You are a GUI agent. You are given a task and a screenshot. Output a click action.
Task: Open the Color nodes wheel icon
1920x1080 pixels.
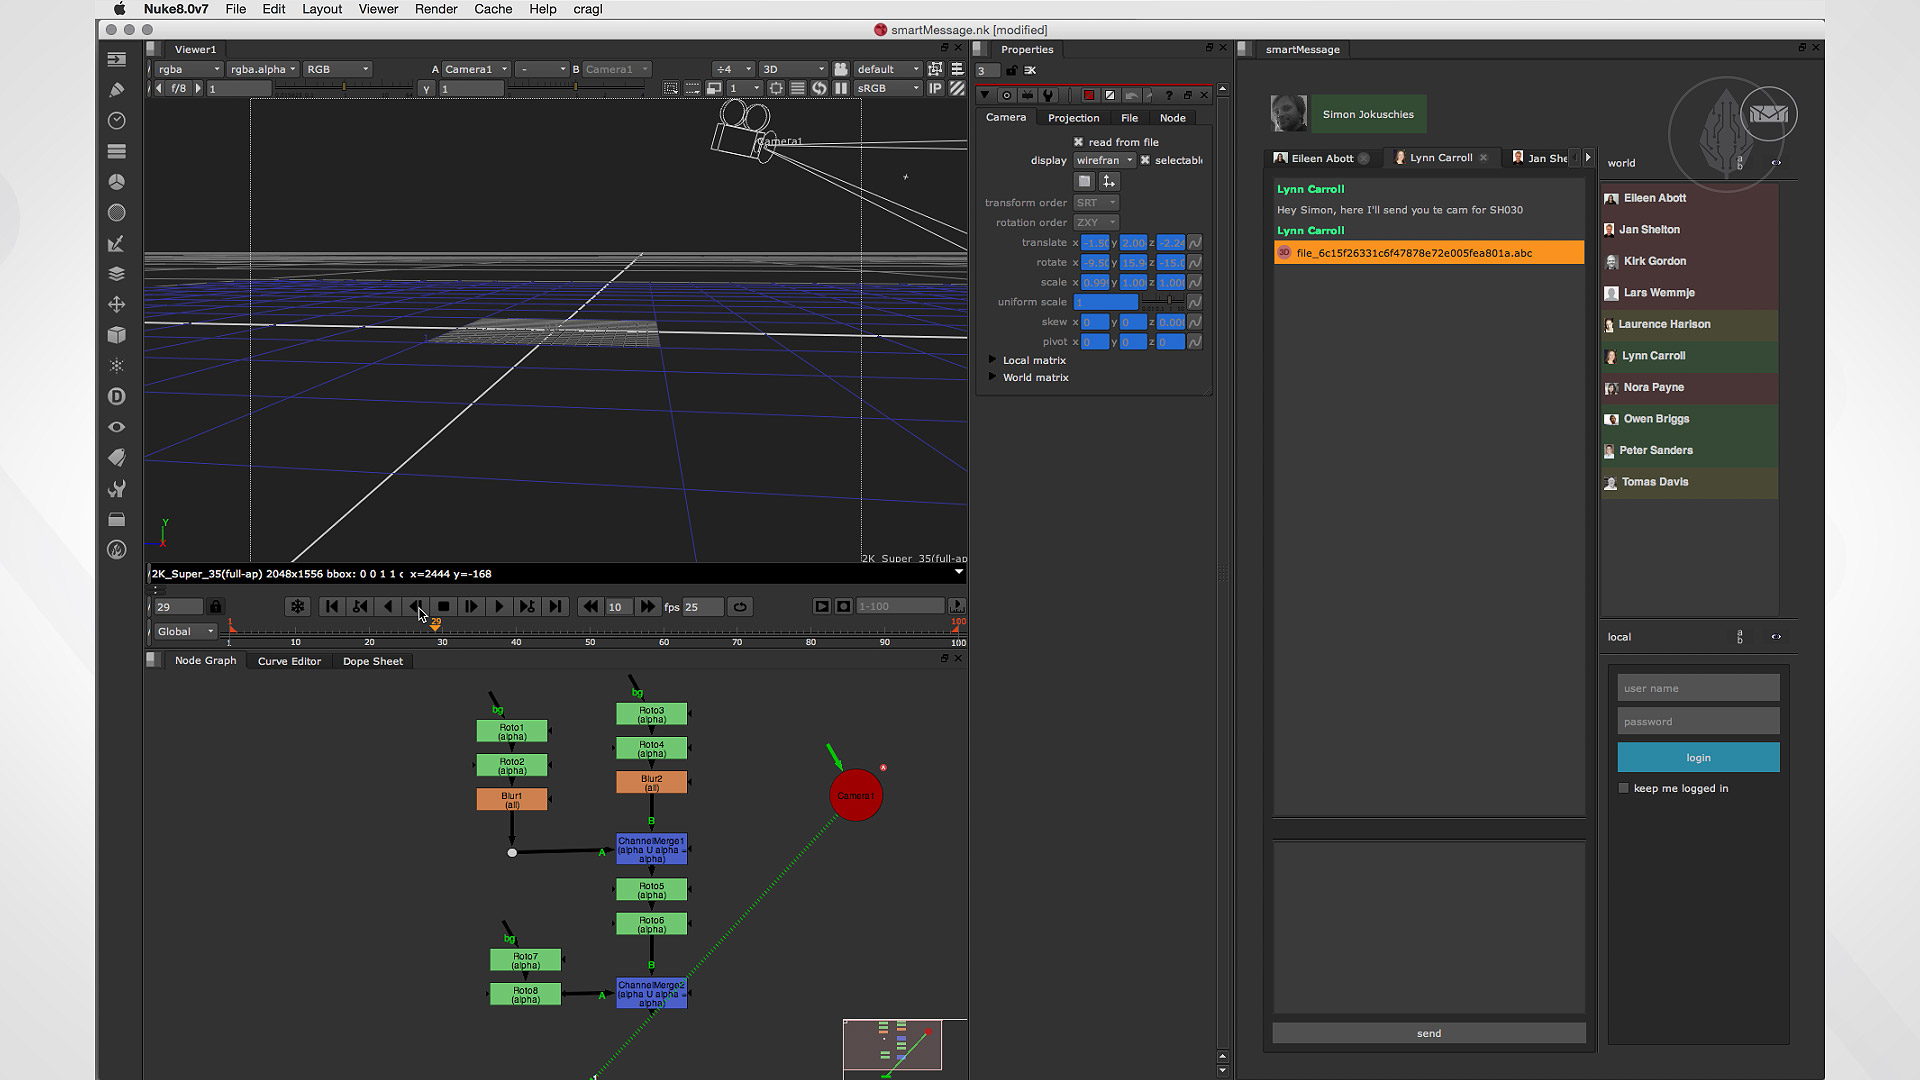116,182
